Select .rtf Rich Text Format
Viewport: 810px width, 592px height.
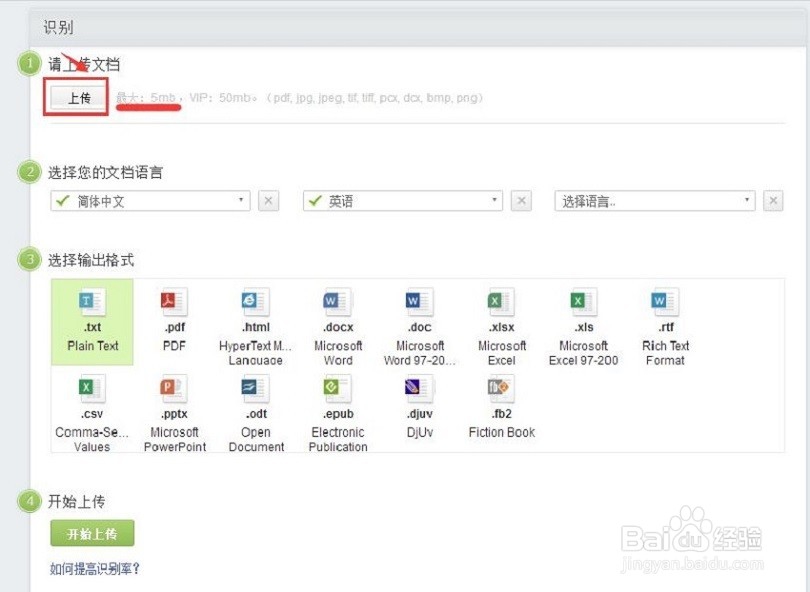coord(665,325)
